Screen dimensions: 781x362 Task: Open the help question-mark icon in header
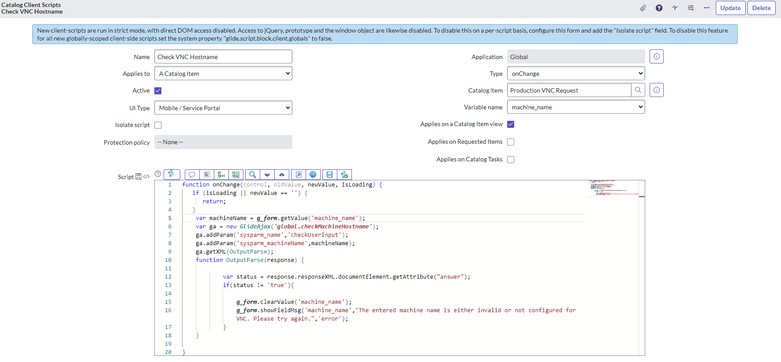[659, 8]
